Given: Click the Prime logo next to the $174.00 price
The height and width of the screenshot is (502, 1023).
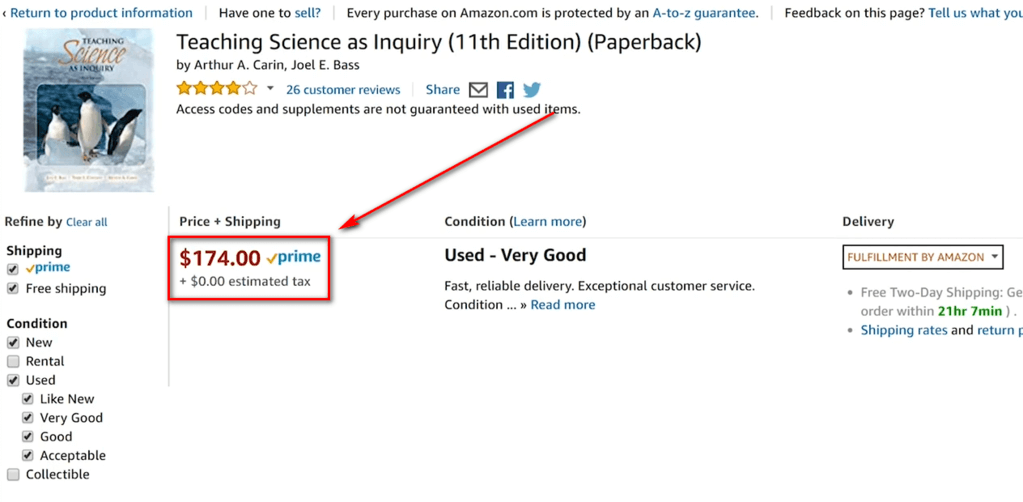Looking at the screenshot, I should pyautogui.click(x=294, y=258).
